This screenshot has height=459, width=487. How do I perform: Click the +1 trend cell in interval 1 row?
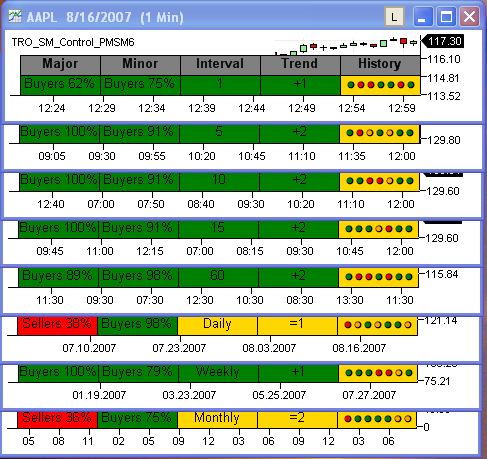pos(300,85)
